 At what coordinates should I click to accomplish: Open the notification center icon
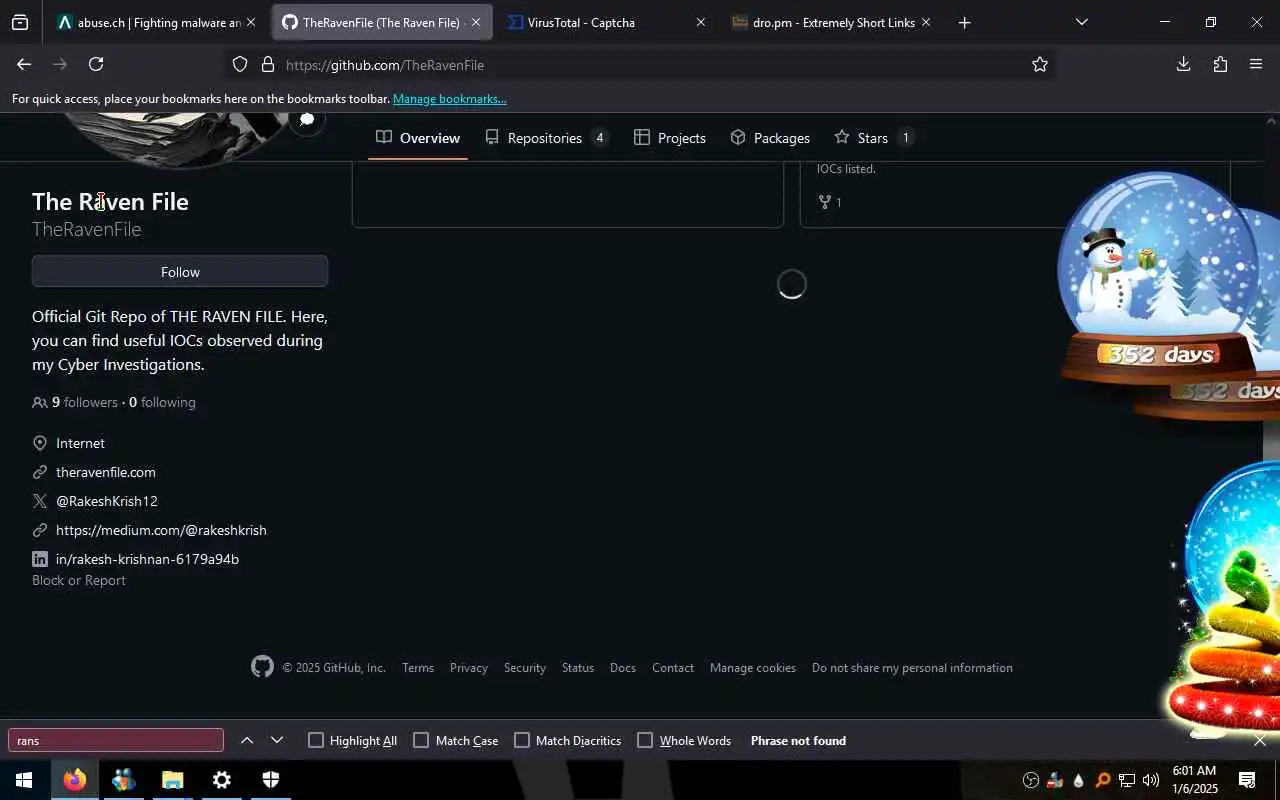point(1247,780)
